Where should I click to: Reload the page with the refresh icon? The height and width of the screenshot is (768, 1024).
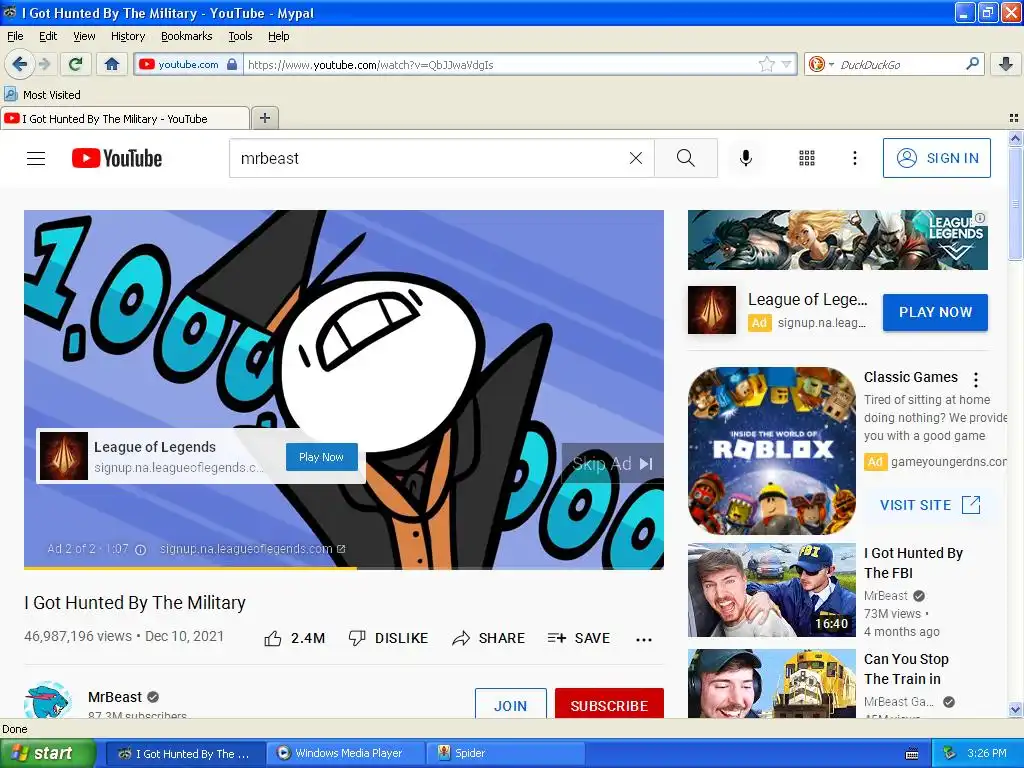[x=76, y=64]
